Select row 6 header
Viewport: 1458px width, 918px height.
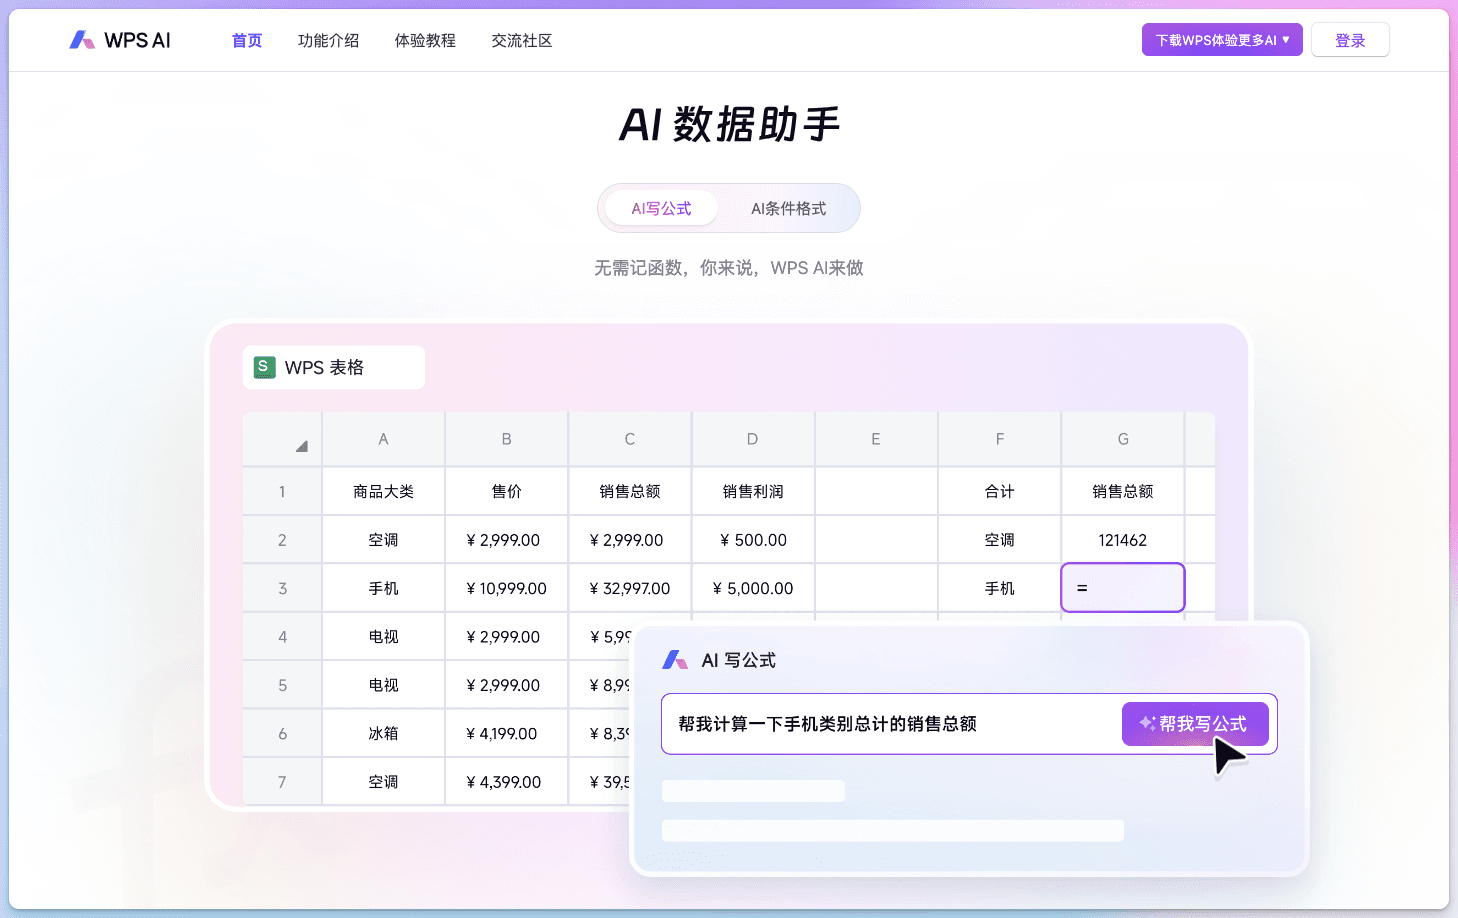pos(282,733)
